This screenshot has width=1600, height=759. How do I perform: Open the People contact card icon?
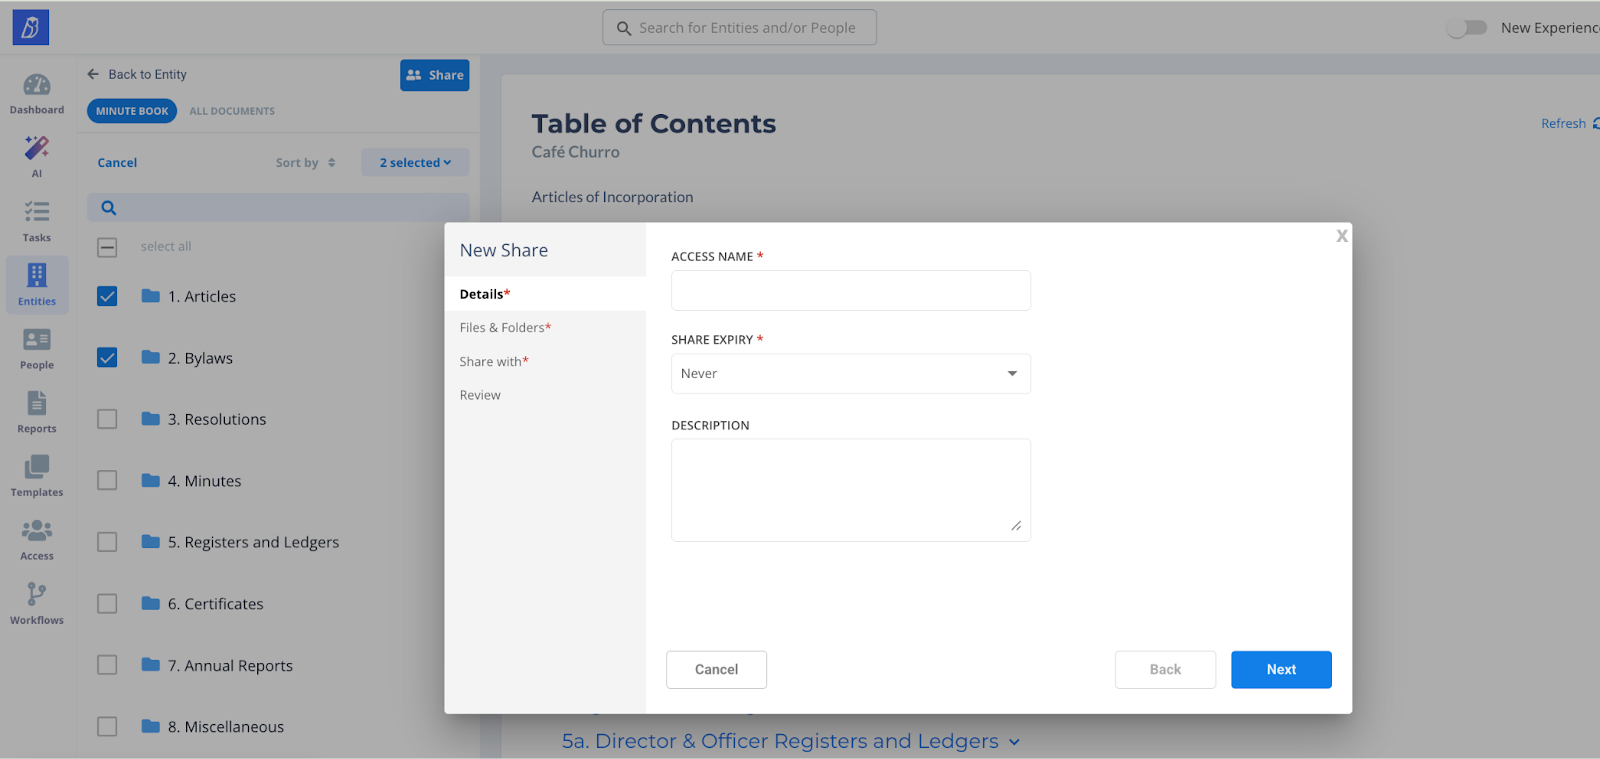[x=37, y=341]
